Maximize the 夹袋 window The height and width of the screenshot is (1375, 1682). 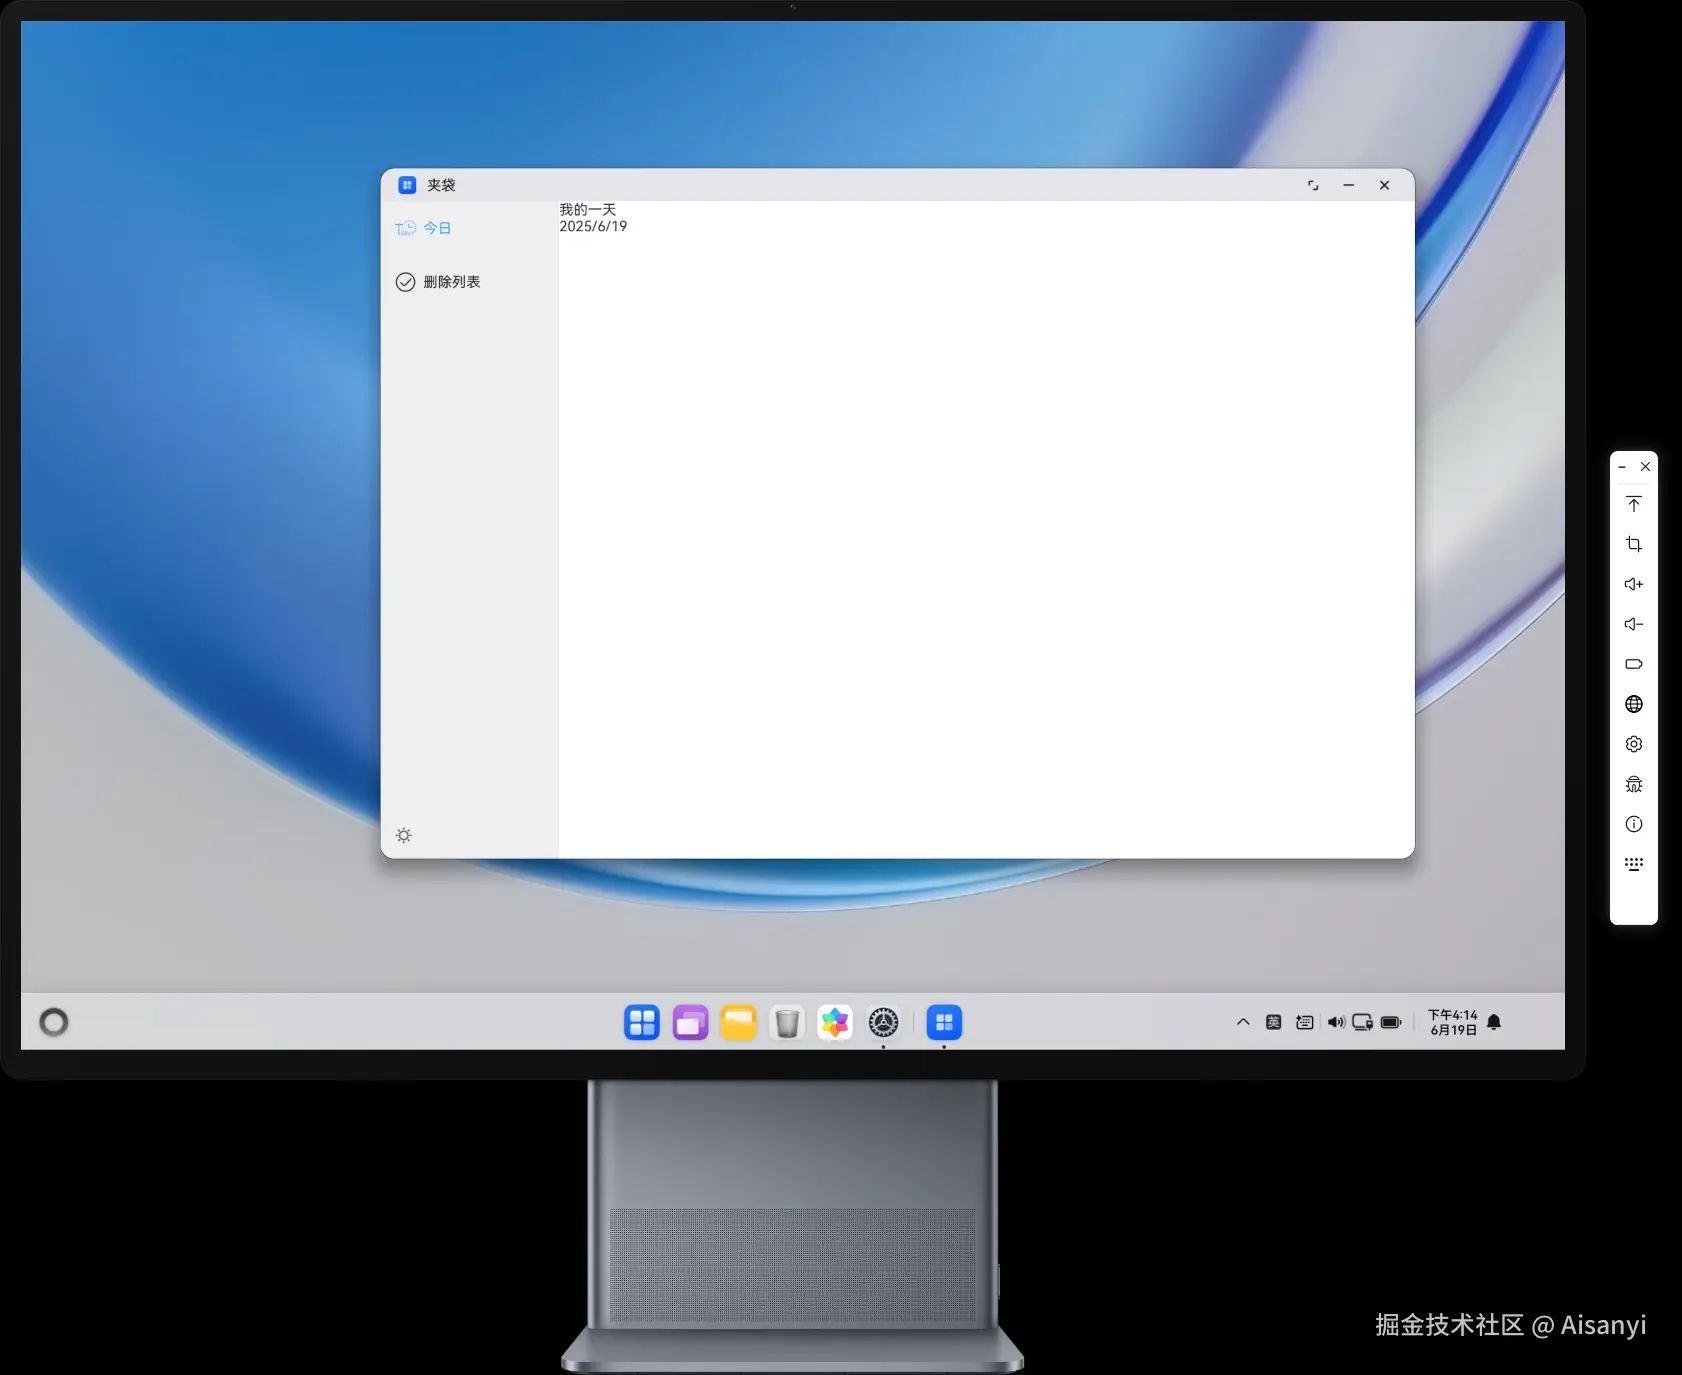pyautogui.click(x=1313, y=185)
